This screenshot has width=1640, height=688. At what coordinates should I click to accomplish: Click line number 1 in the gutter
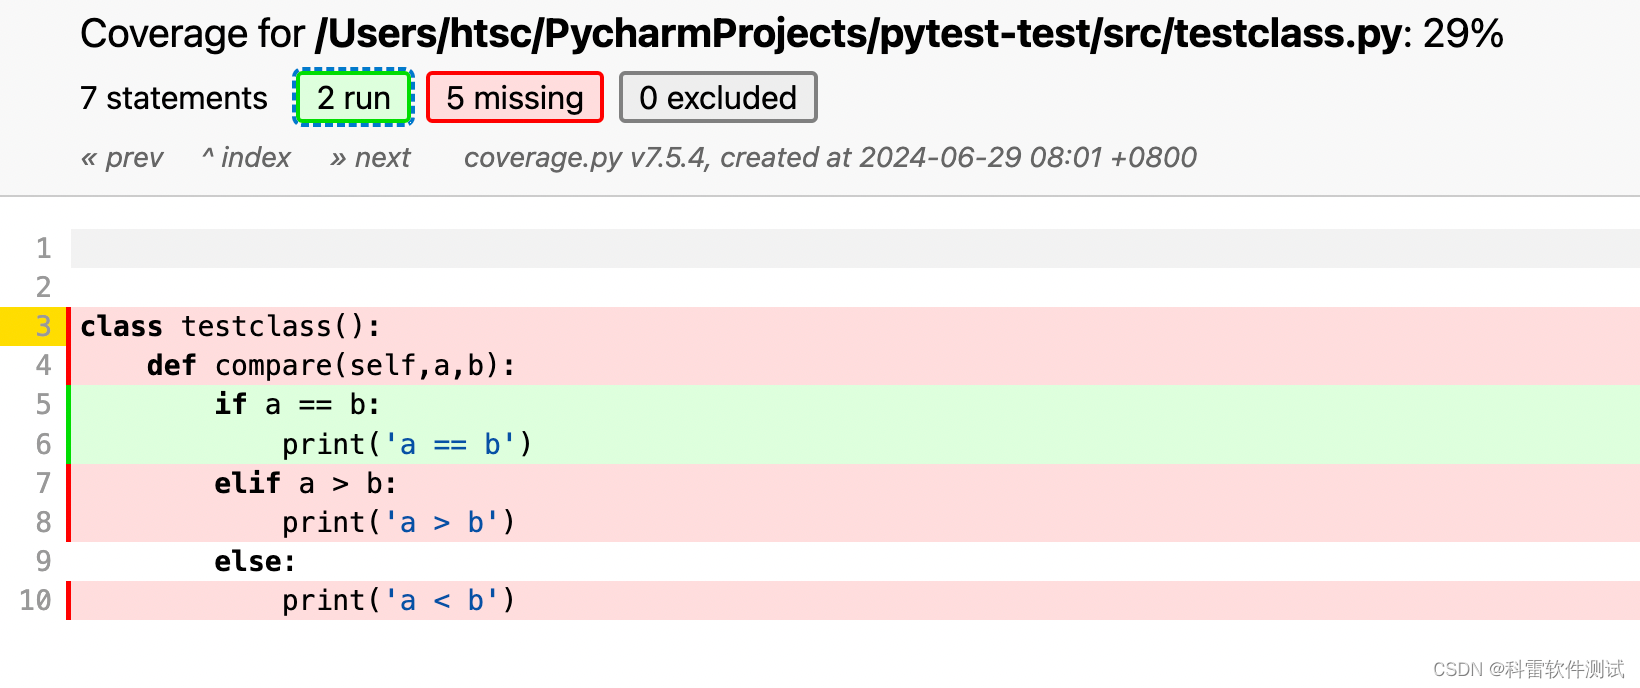tap(42, 248)
